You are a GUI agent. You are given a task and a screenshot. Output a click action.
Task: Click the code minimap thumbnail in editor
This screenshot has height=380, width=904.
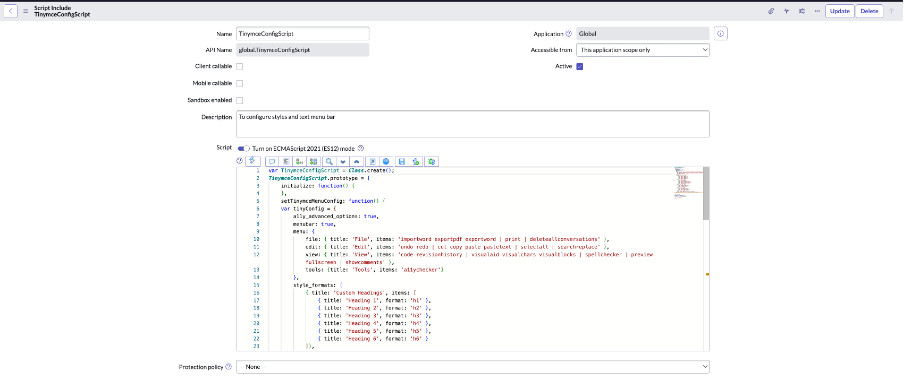pyautogui.click(x=687, y=183)
